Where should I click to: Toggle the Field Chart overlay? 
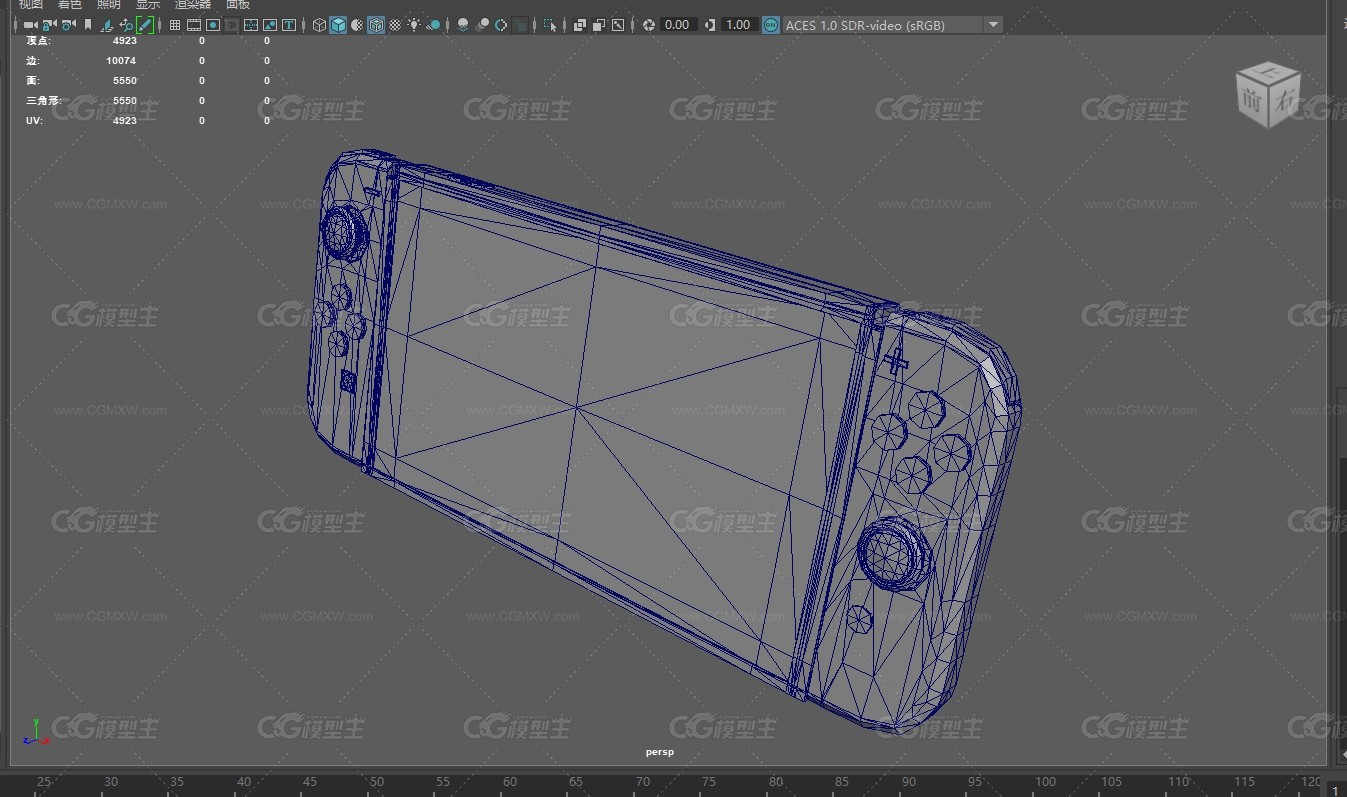[x=251, y=25]
